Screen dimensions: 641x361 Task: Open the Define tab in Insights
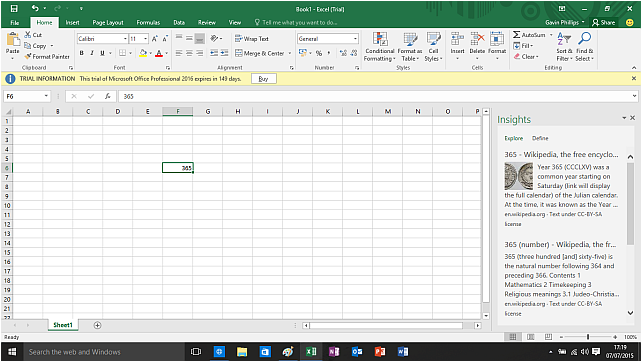540,138
